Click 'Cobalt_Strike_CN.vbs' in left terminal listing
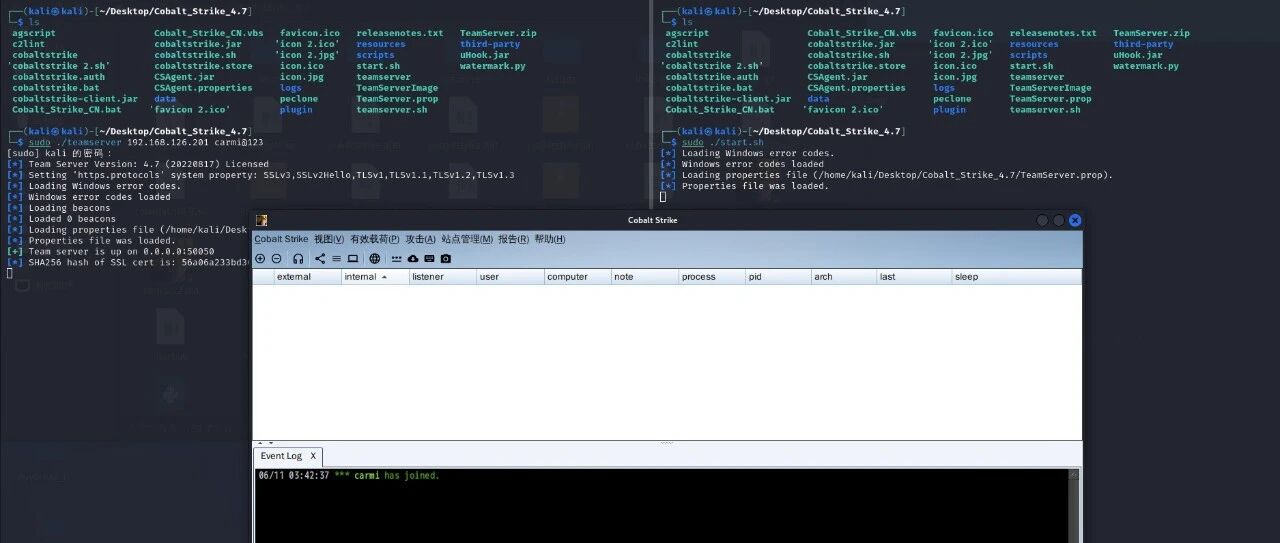 [209, 33]
